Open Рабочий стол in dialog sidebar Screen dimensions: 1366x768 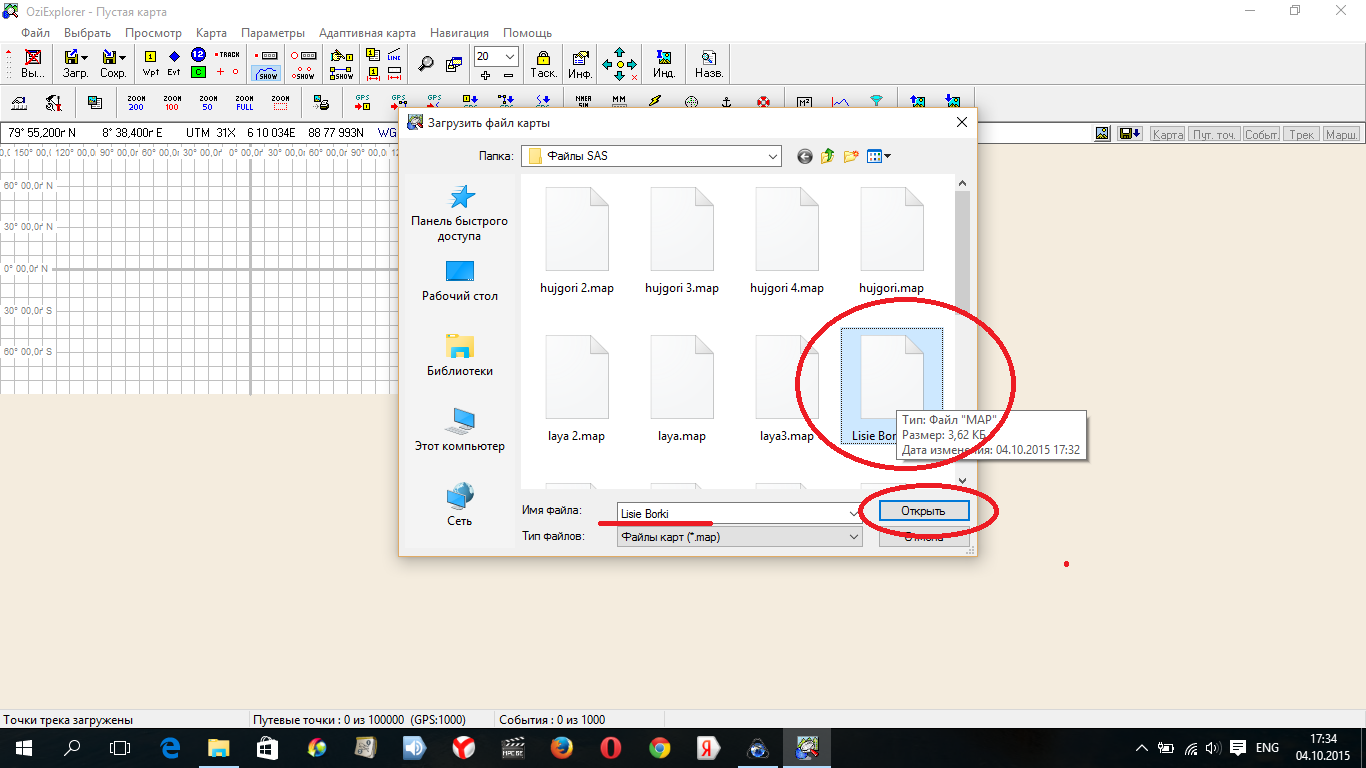(459, 281)
